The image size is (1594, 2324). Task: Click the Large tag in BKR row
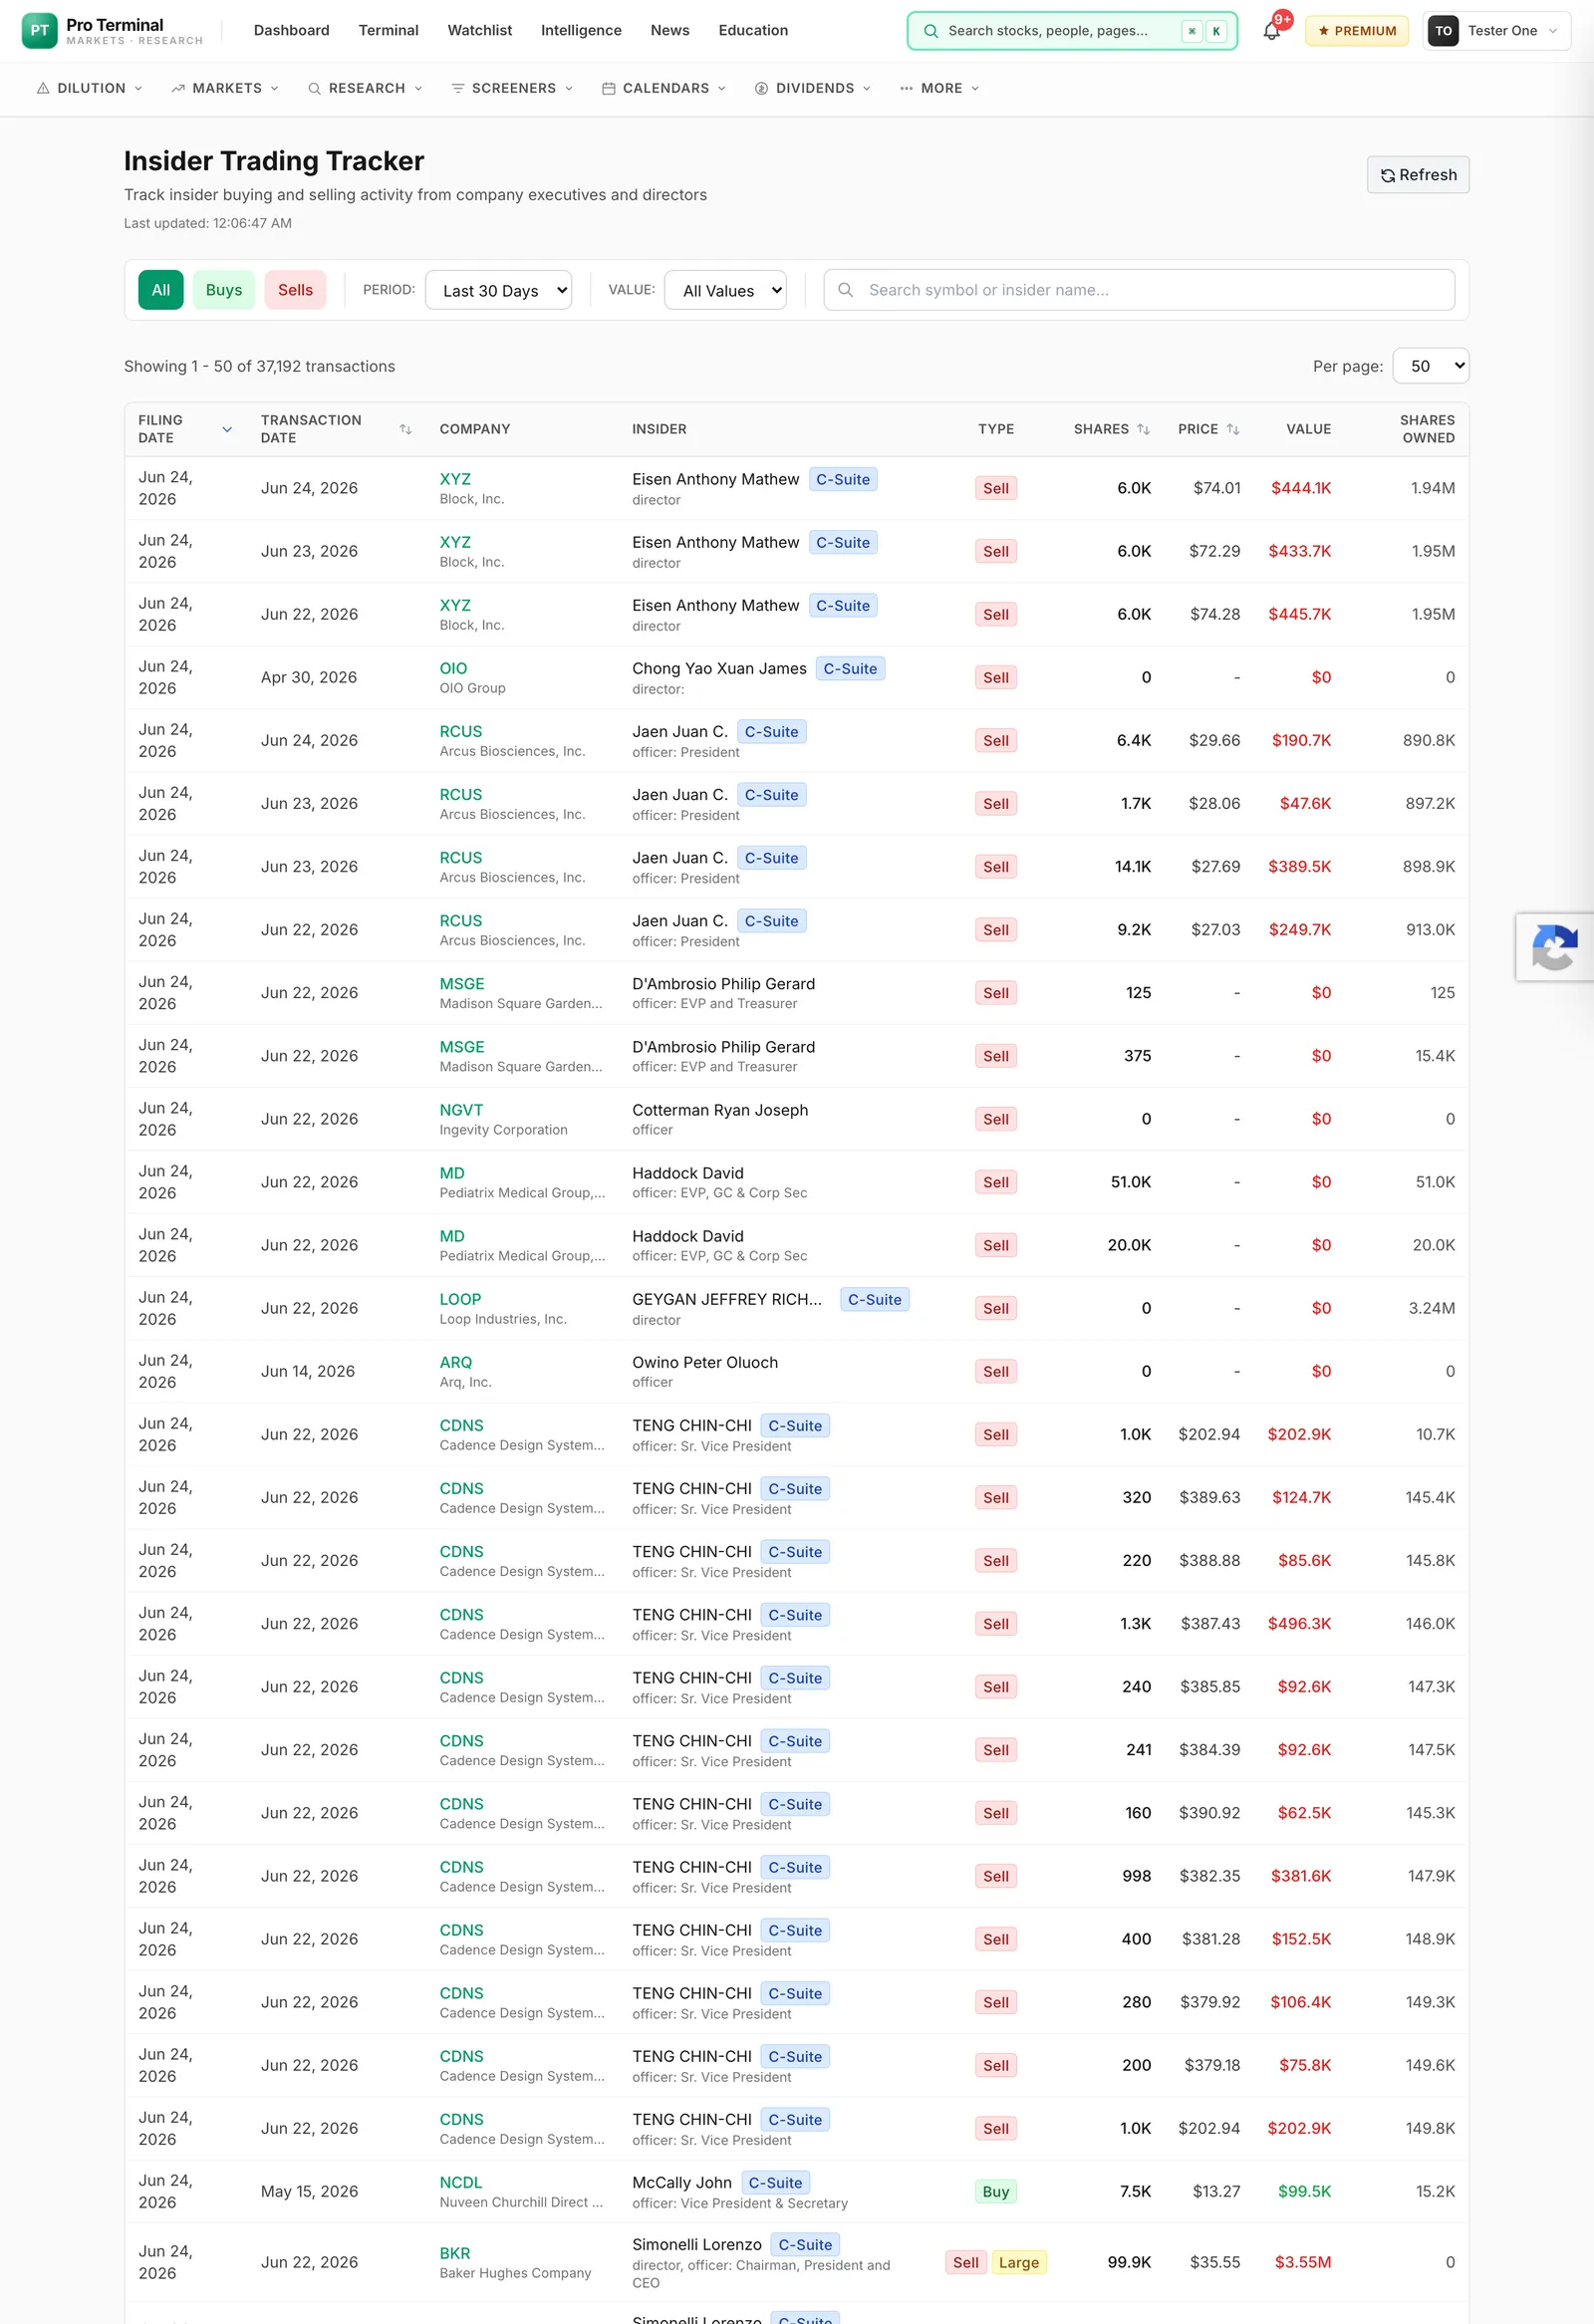point(1018,2262)
